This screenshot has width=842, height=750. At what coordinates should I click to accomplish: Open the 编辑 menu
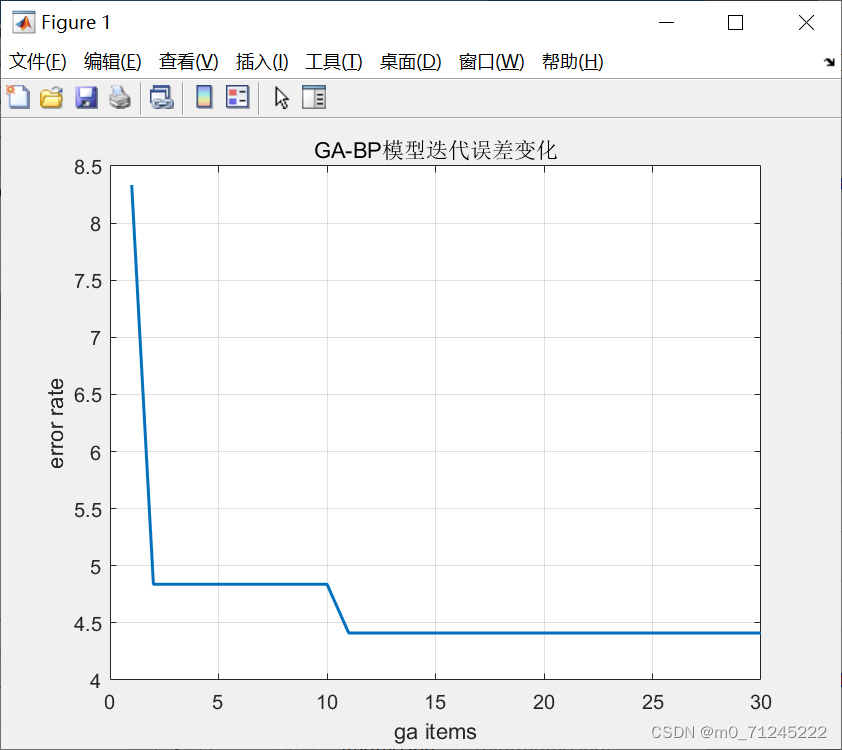[113, 61]
